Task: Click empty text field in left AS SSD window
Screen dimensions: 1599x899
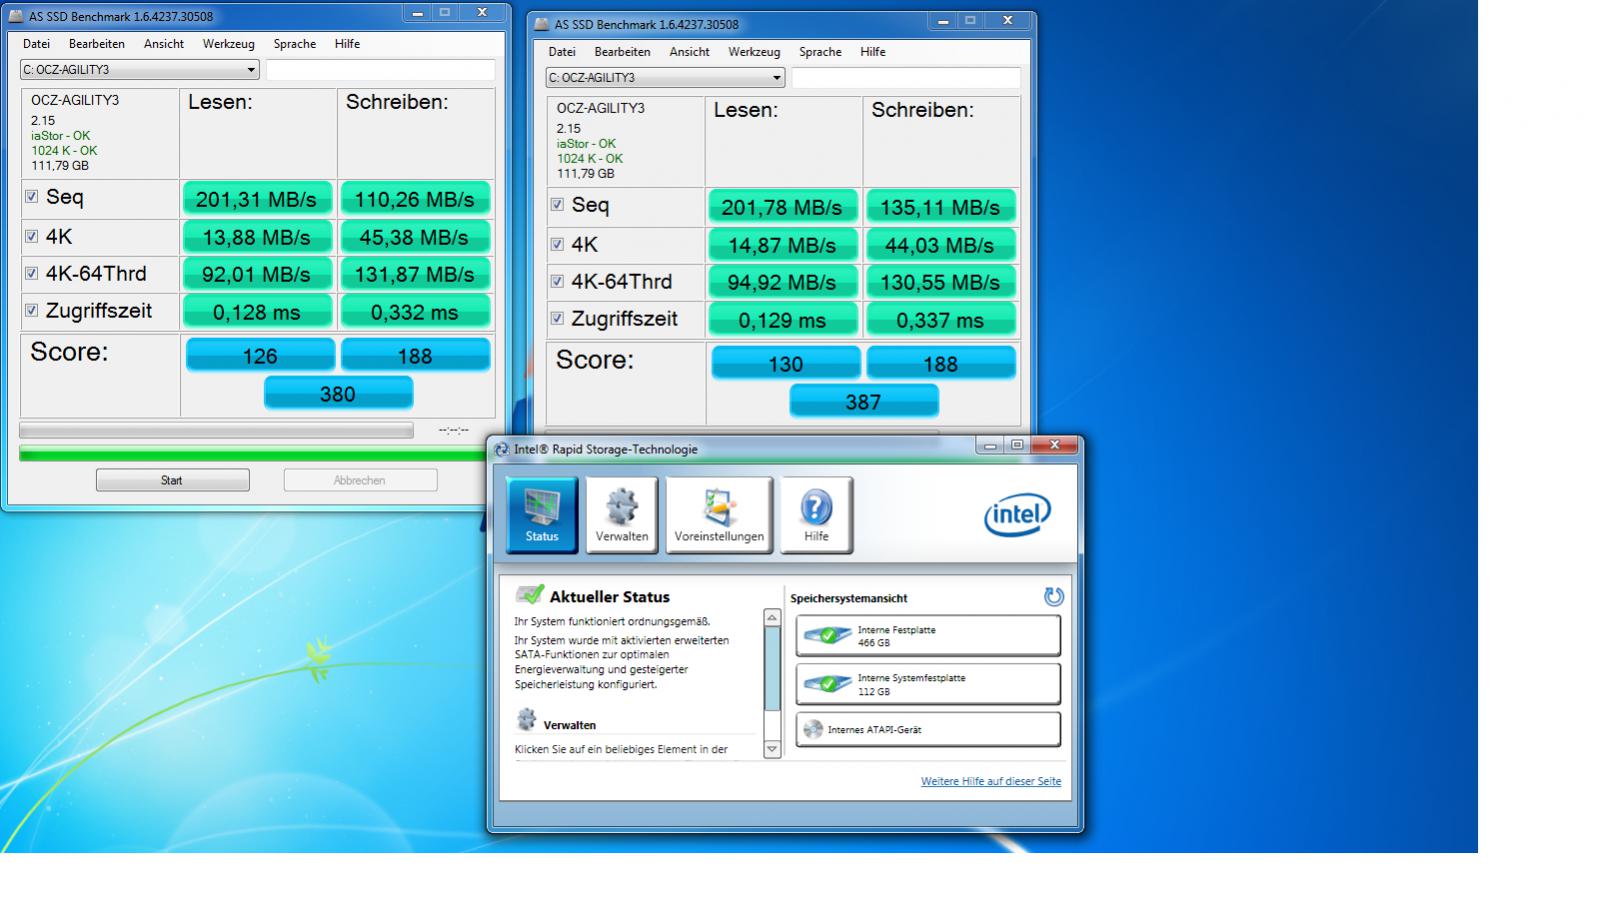Action: point(380,70)
